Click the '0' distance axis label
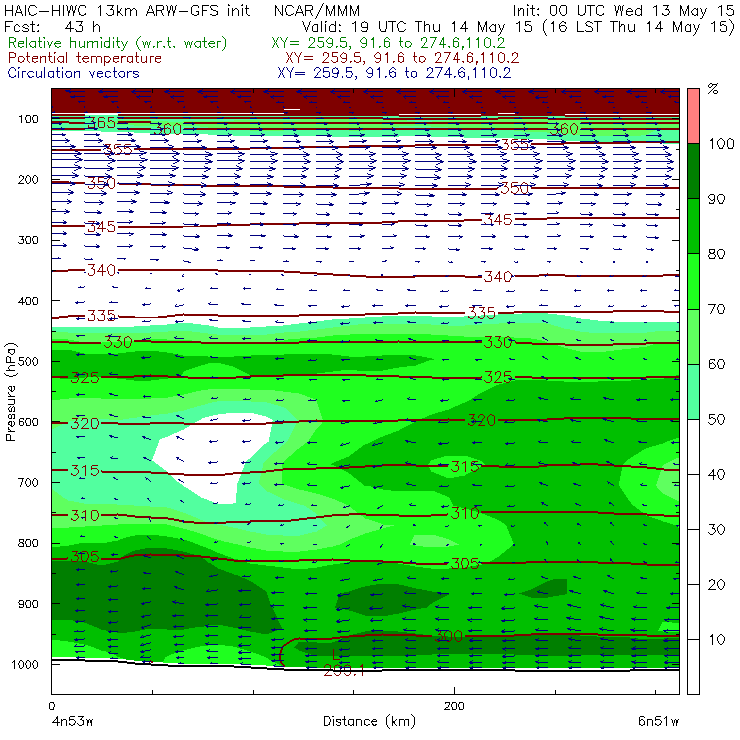 51,706
